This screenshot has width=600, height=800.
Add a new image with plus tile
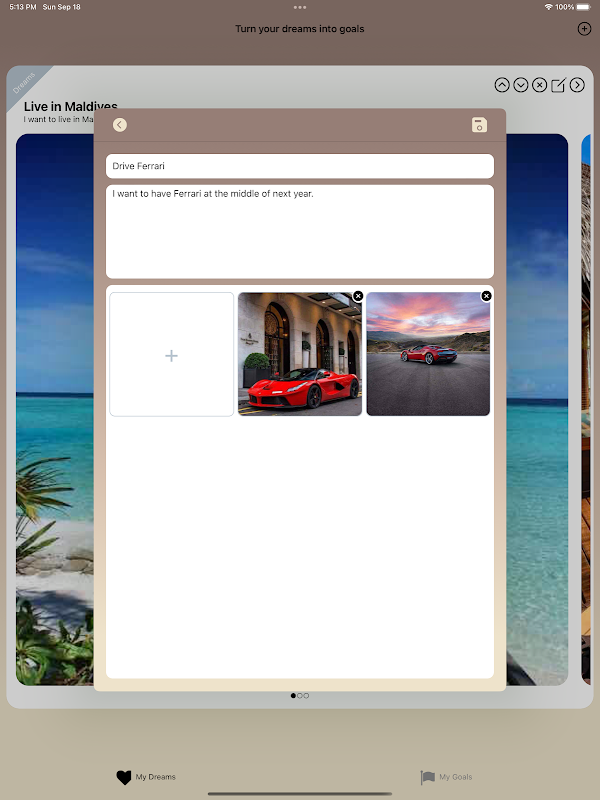(171, 355)
